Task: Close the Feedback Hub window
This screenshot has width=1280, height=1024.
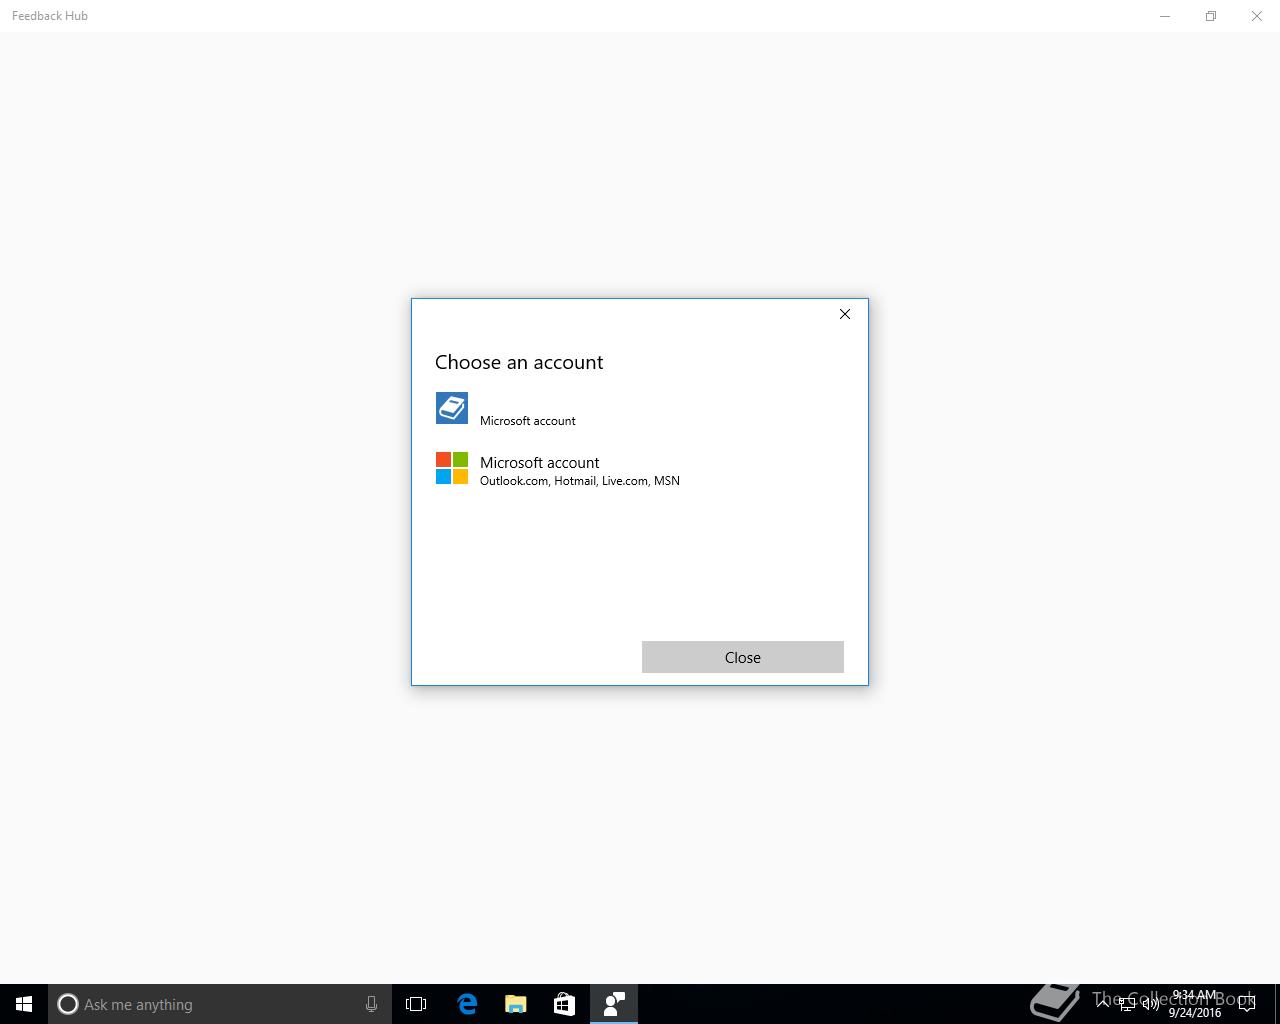Action: 1257,16
